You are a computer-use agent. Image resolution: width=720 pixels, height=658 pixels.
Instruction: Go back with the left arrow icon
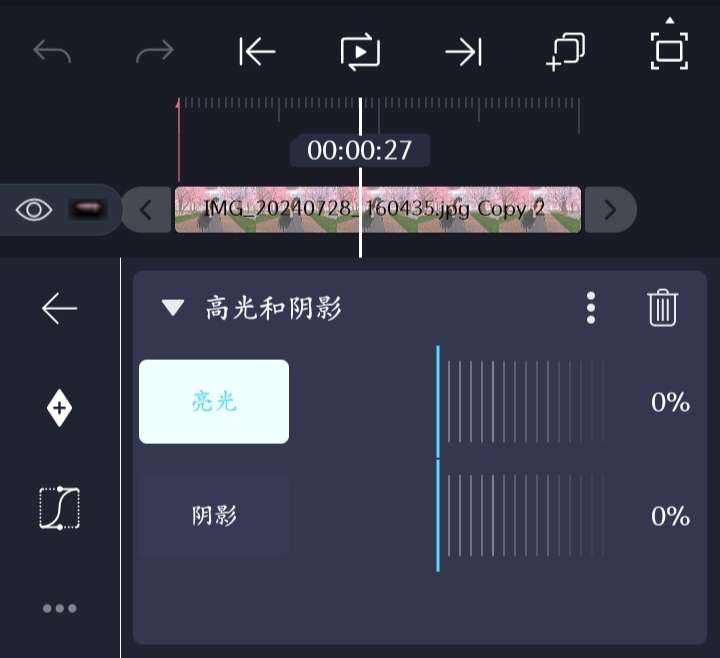[59, 308]
